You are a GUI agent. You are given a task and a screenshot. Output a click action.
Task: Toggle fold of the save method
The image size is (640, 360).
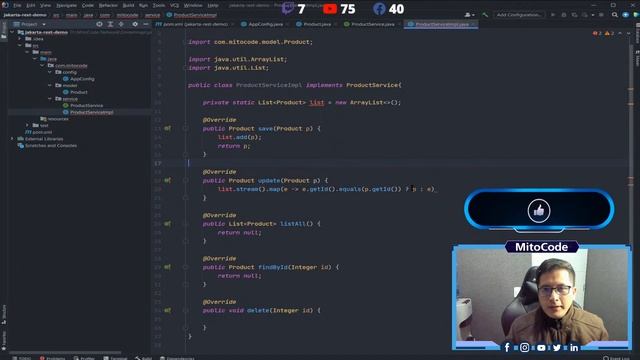point(185,128)
